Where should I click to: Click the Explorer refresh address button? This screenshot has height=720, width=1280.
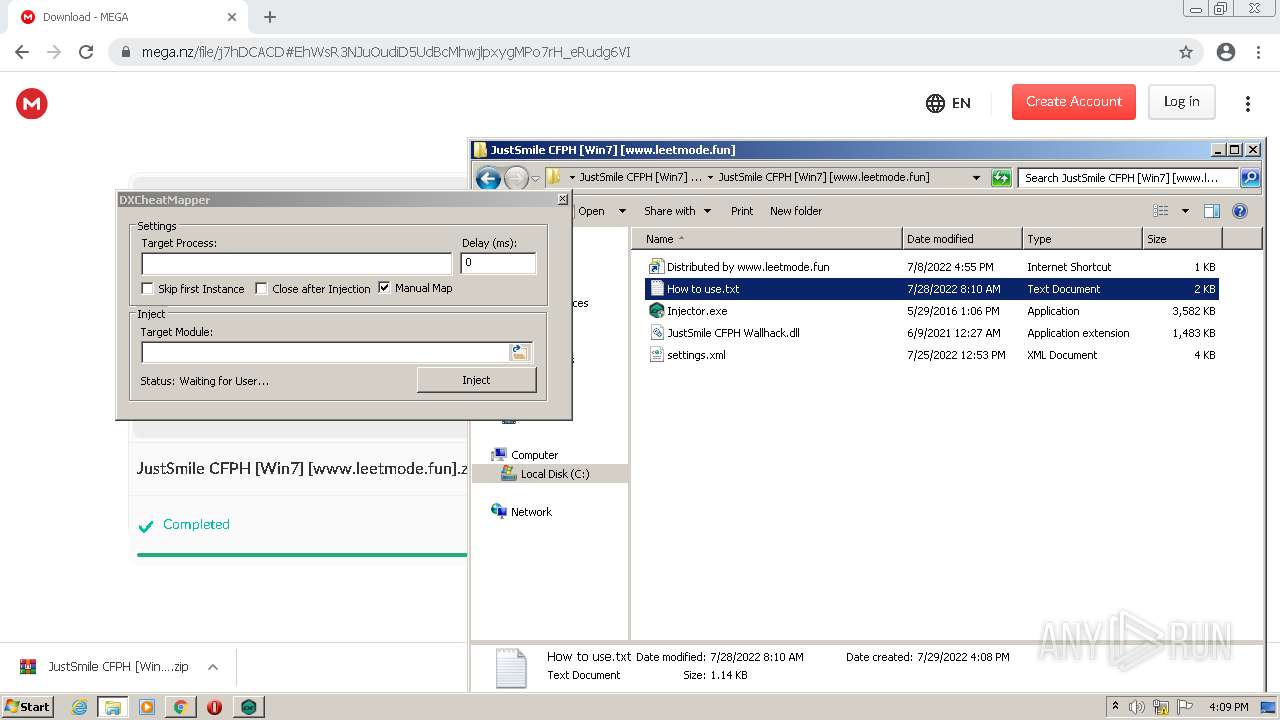click(1001, 178)
